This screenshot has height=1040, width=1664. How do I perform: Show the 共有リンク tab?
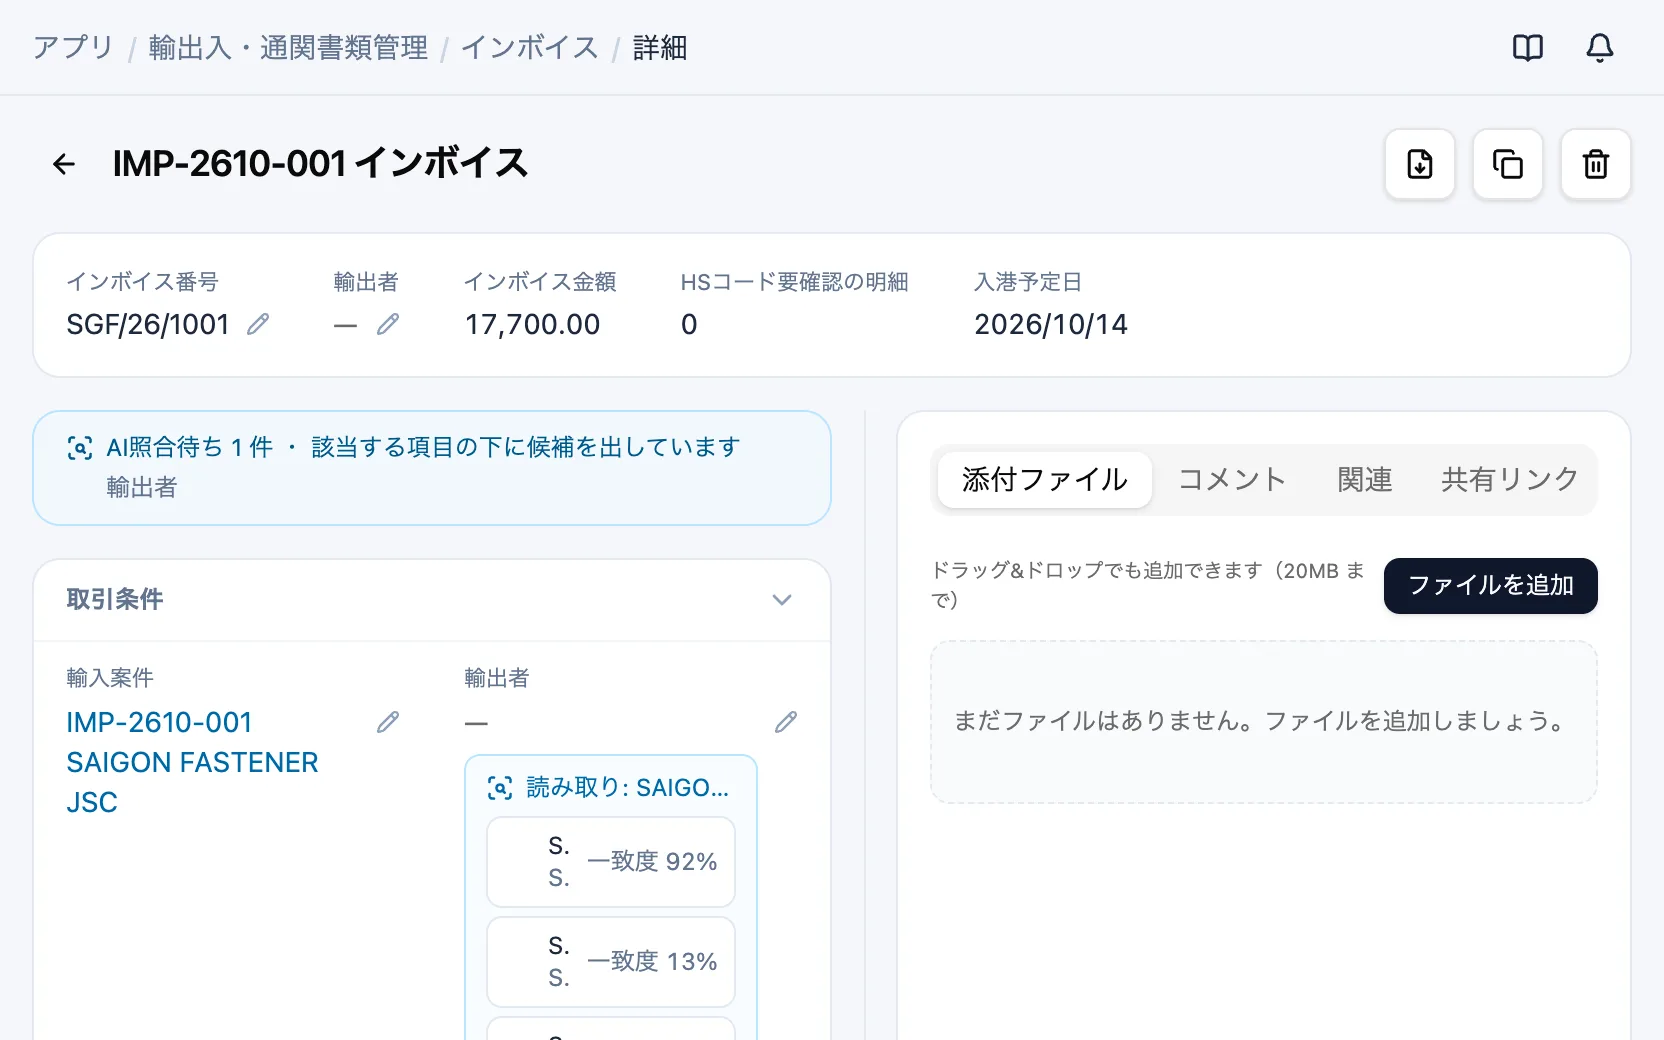(x=1510, y=480)
